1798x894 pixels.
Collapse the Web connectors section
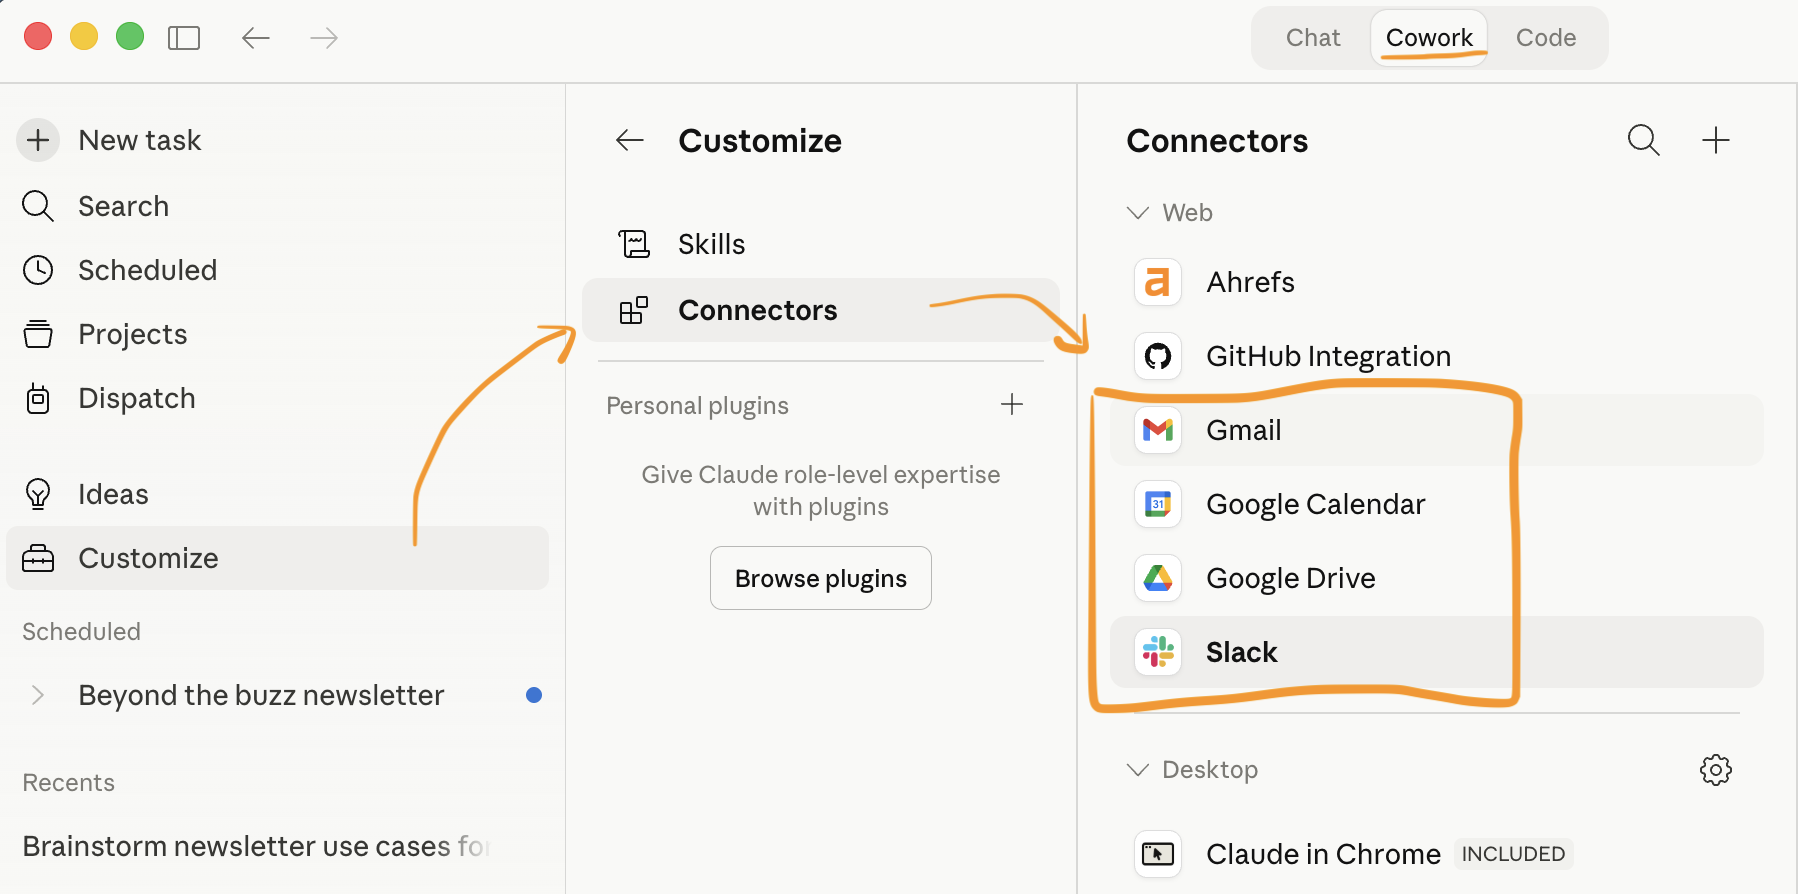point(1138,213)
